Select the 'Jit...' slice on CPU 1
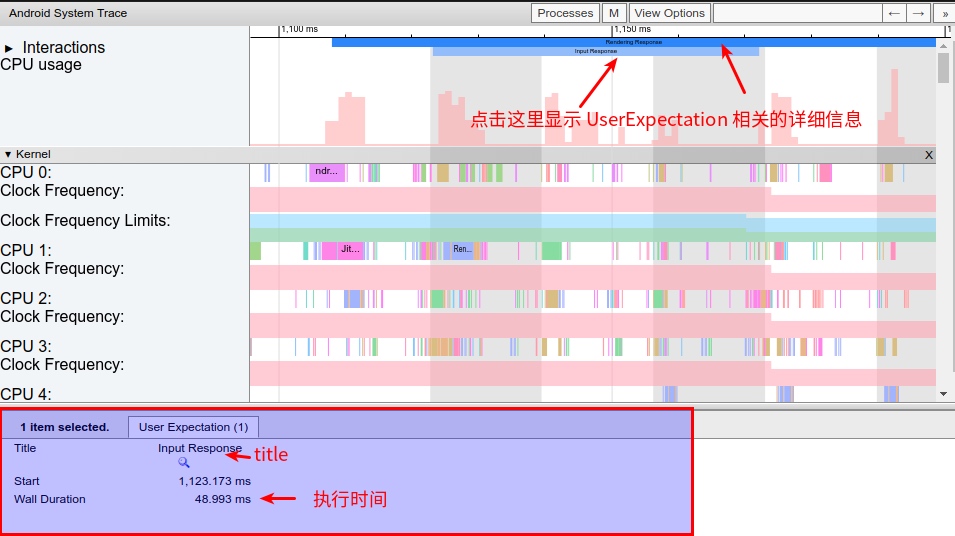 tap(350, 249)
